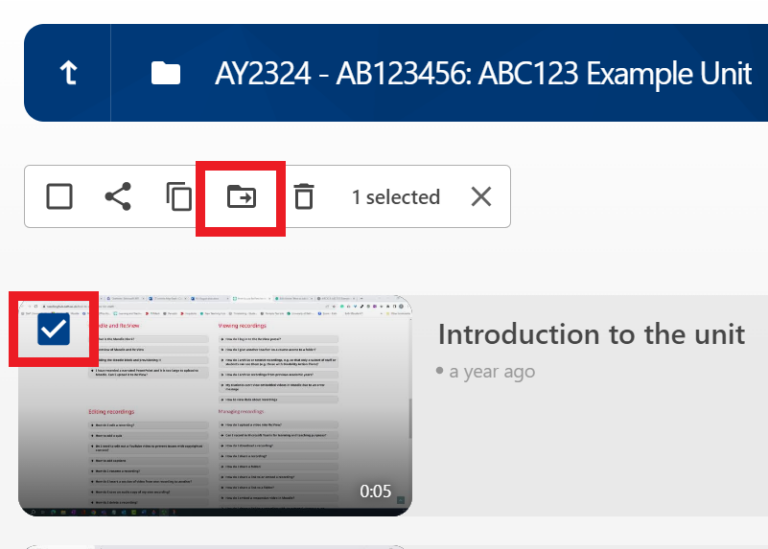Go up to the parent folder
This screenshot has width=768, height=549.
click(69, 74)
